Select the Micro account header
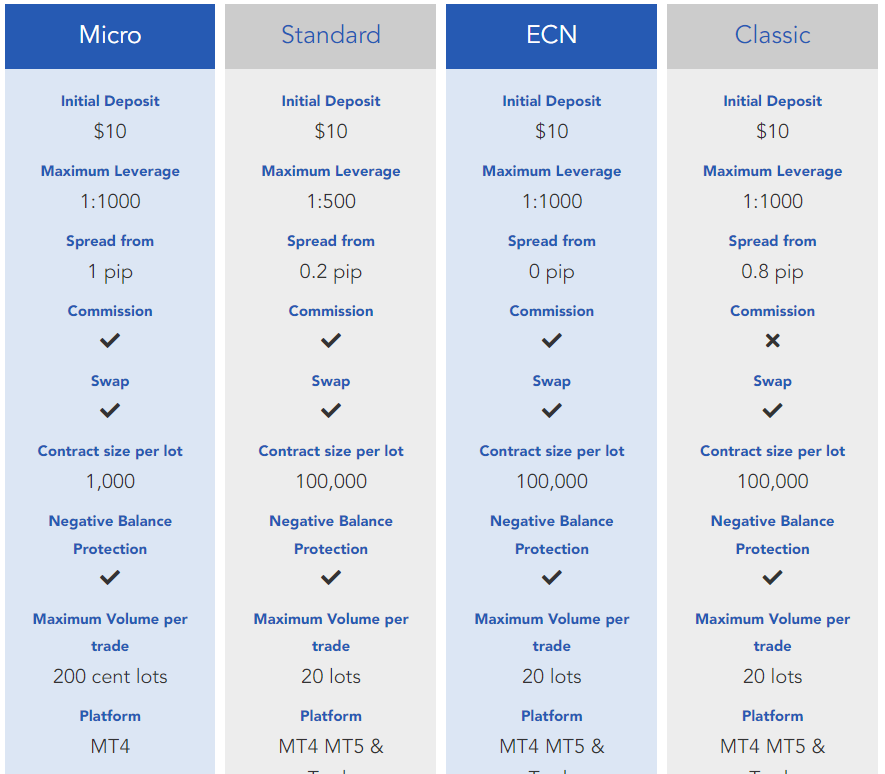The width and height of the screenshot is (885, 774). point(110,35)
